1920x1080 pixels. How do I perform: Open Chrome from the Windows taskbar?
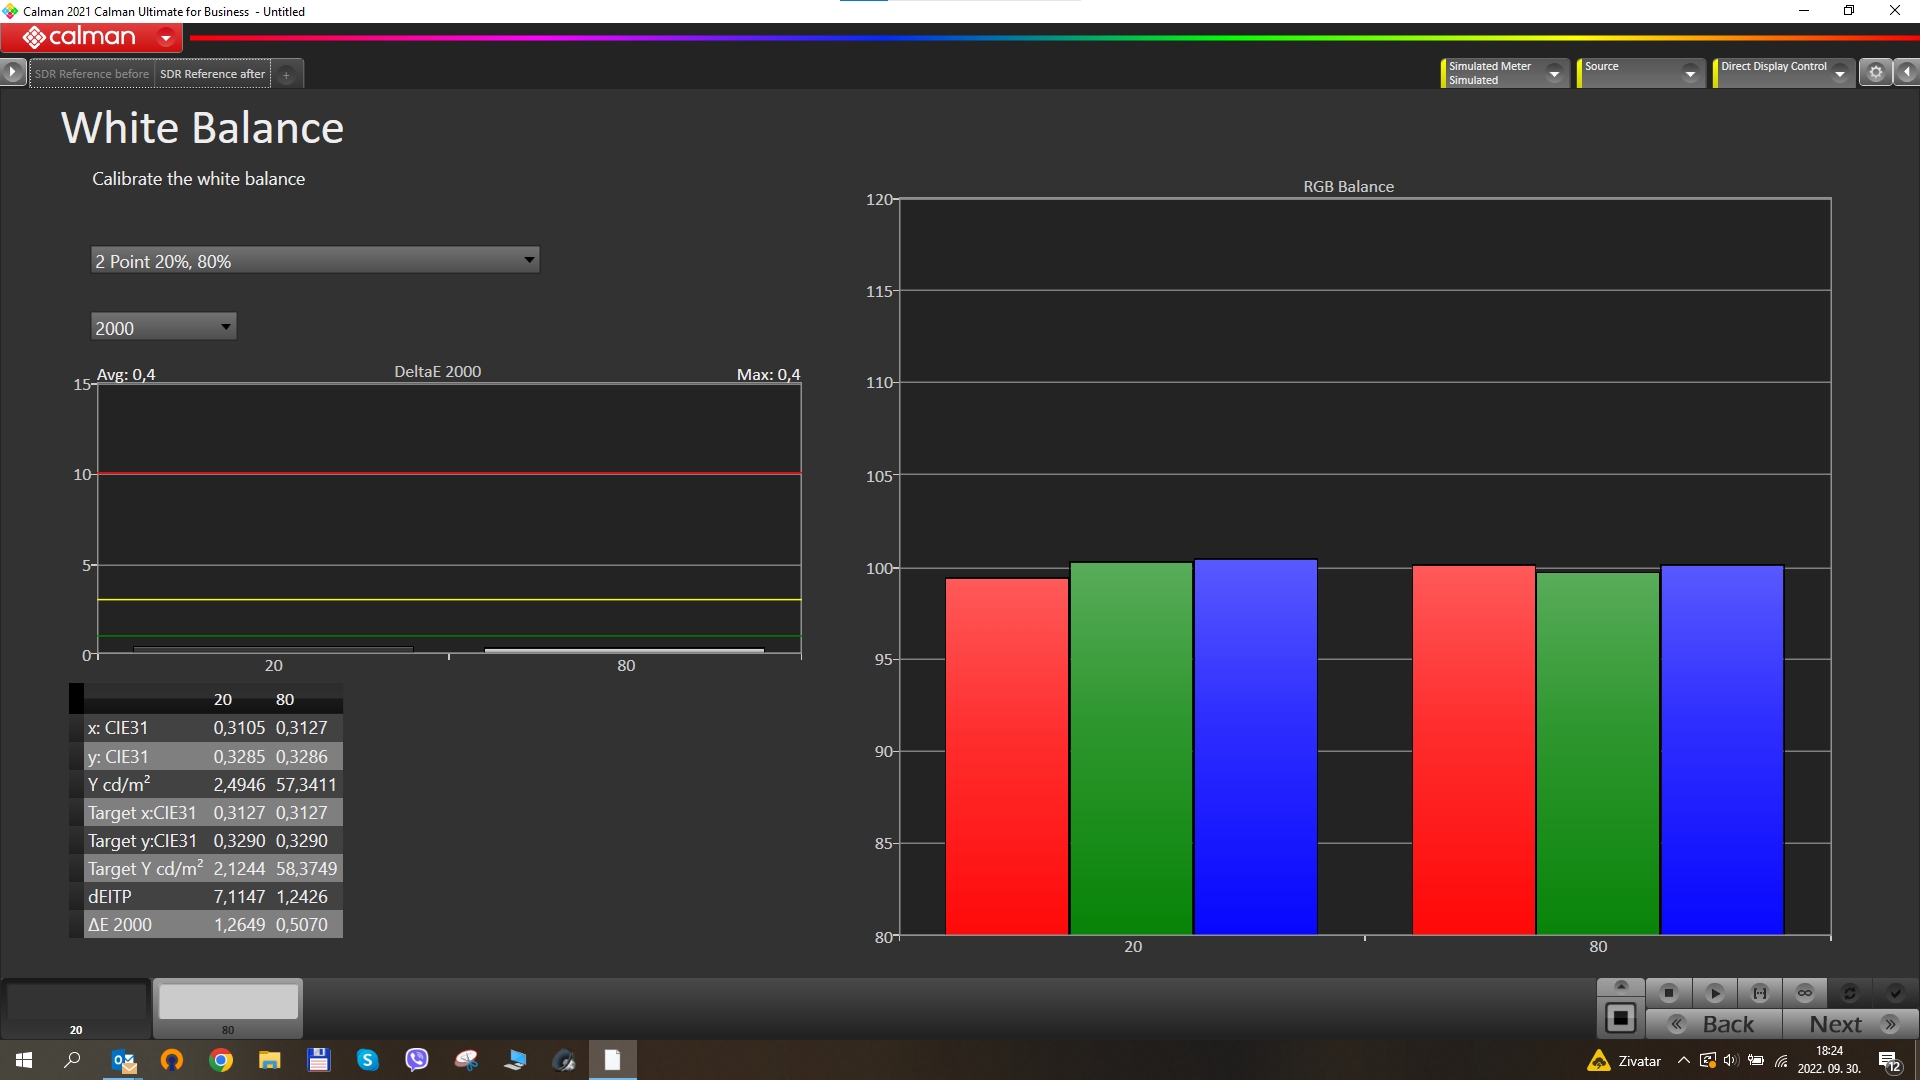(x=221, y=1060)
